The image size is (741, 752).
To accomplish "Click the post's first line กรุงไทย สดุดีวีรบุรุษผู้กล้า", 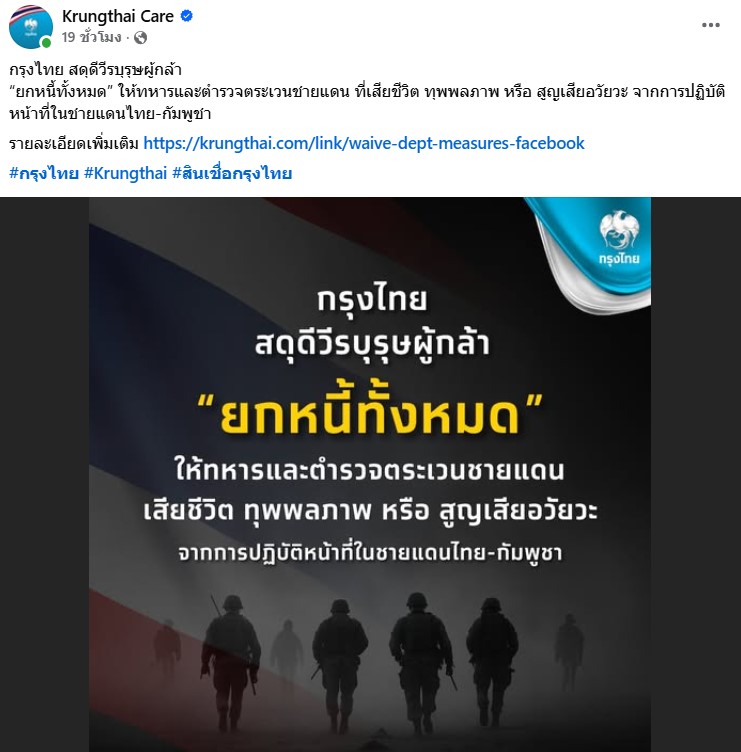I will pos(95,70).
